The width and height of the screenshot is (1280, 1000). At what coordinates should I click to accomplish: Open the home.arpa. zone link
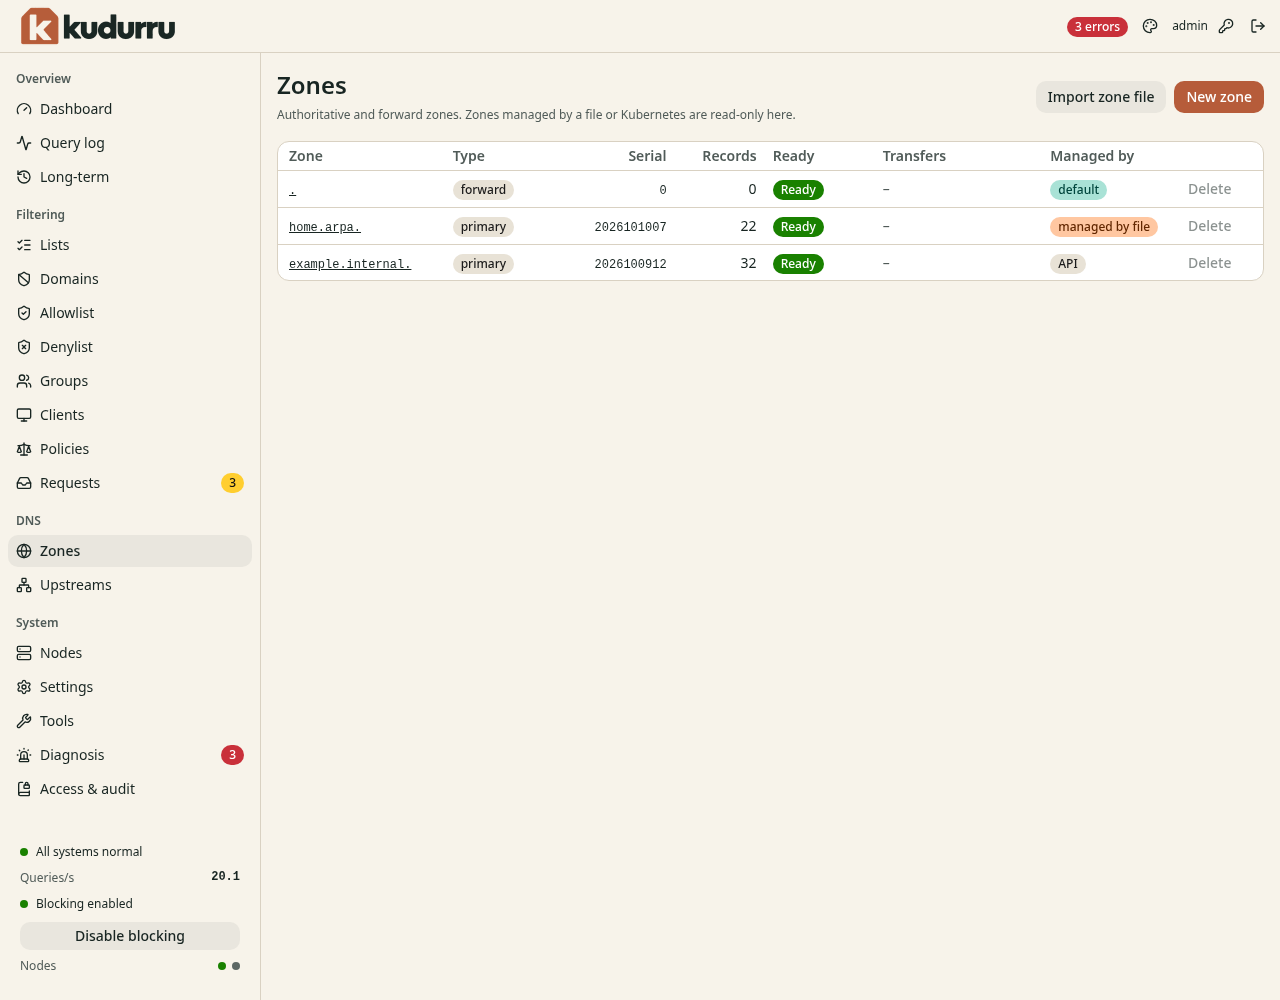(x=325, y=227)
